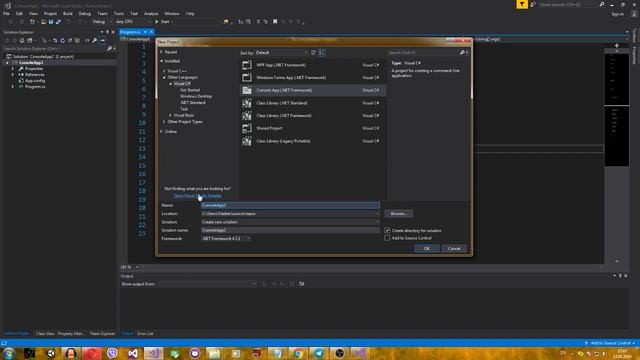Expand the Online node in dialog tree

click(162, 131)
